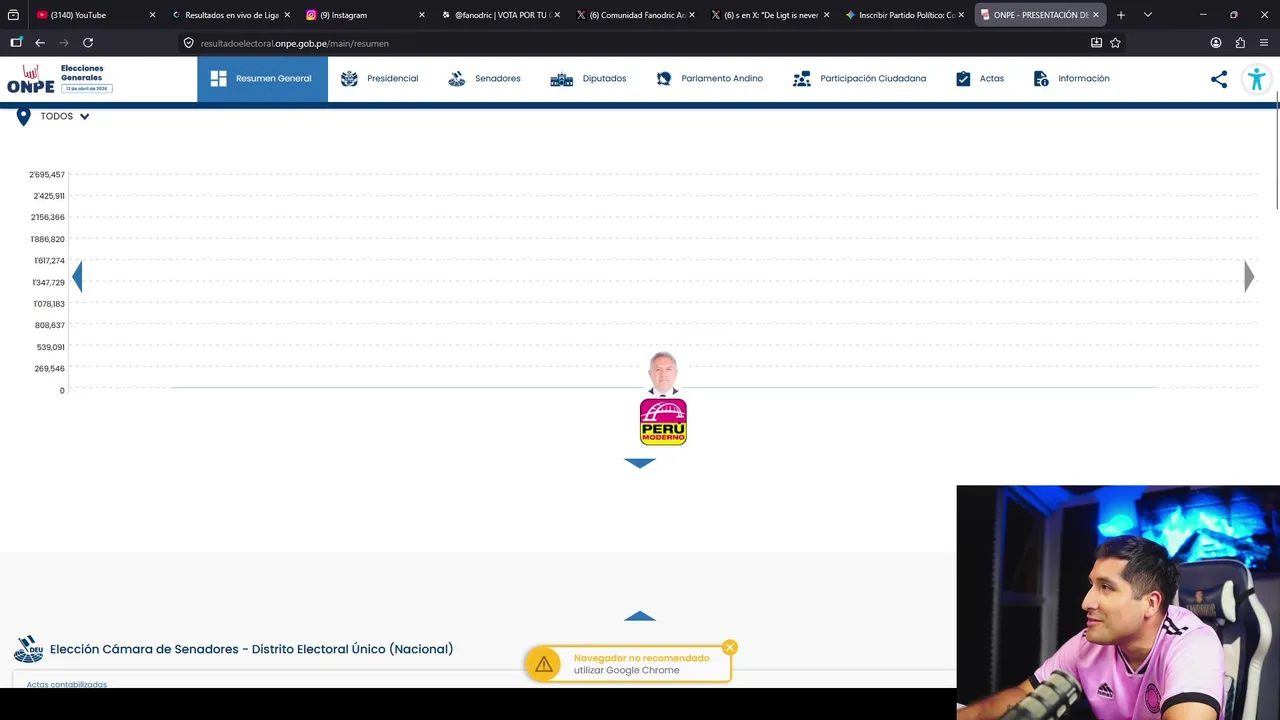Close the Instagram browser tab
This screenshot has height=720, width=1280.
pos(422,15)
